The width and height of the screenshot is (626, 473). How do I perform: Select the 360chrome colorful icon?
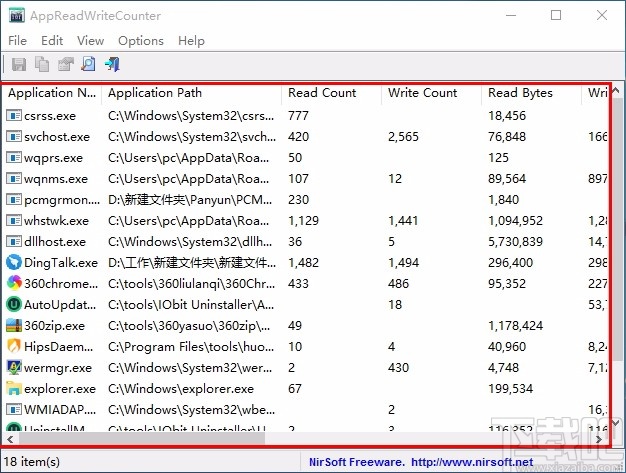pos(14,283)
